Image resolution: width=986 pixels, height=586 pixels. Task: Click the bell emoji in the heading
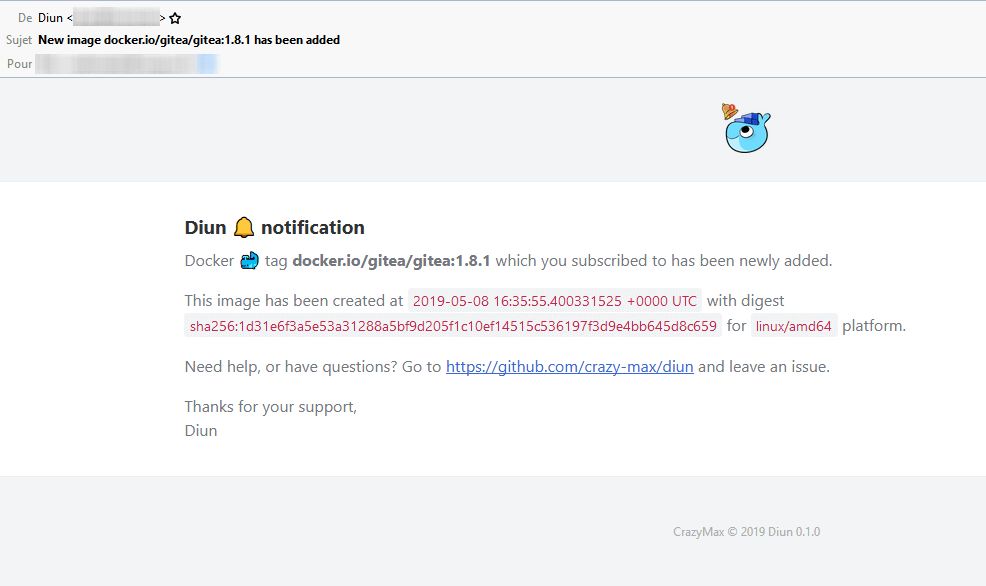point(244,228)
